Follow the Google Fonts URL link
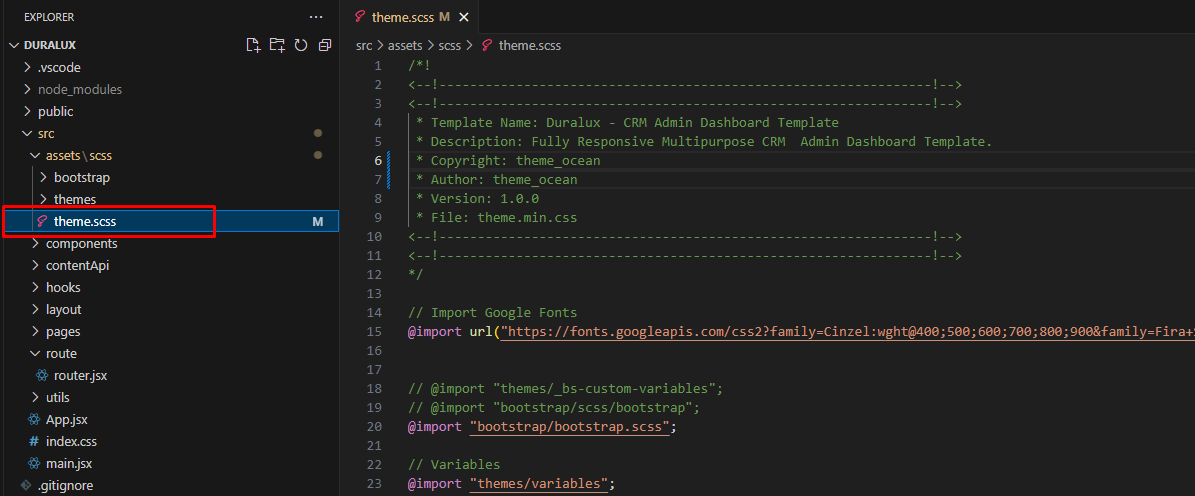 click(847, 333)
